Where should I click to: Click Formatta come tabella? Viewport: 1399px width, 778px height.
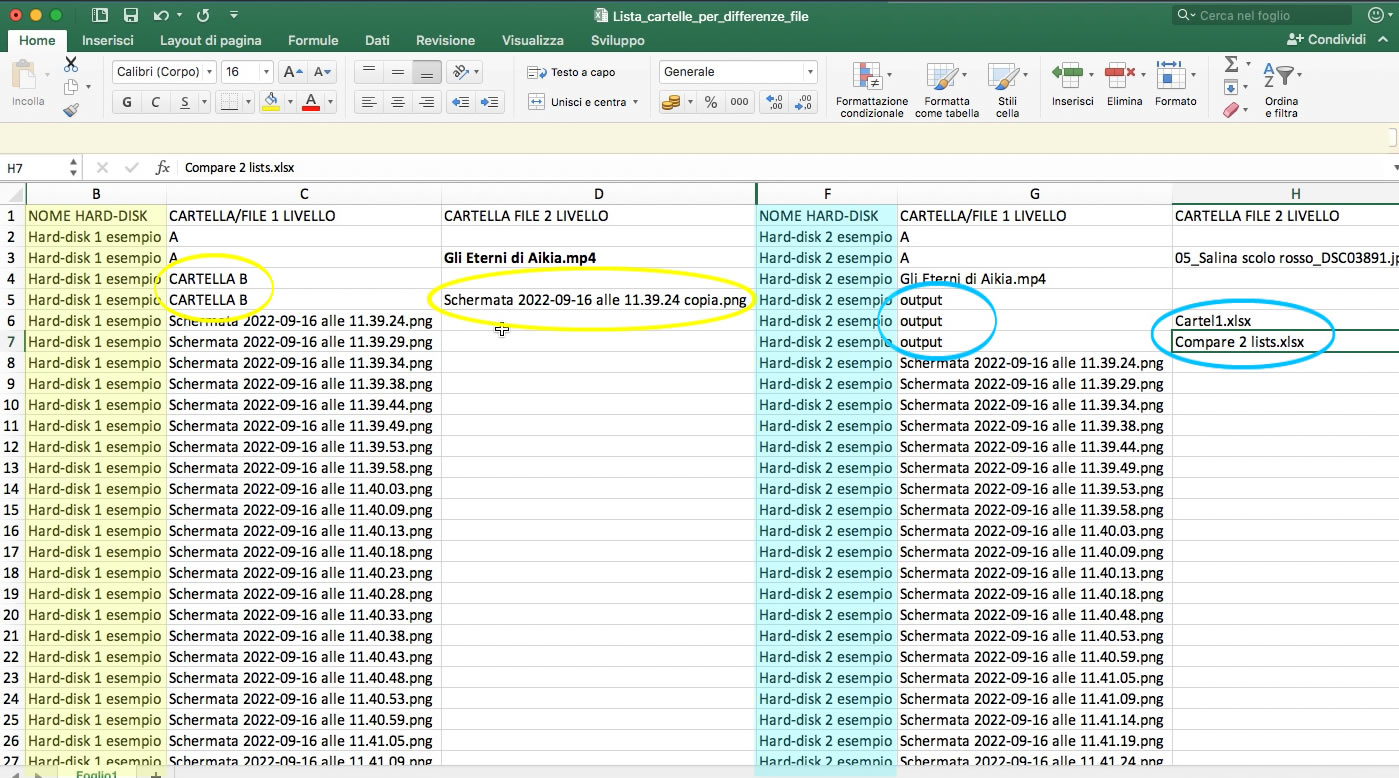click(x=947, y=89)
